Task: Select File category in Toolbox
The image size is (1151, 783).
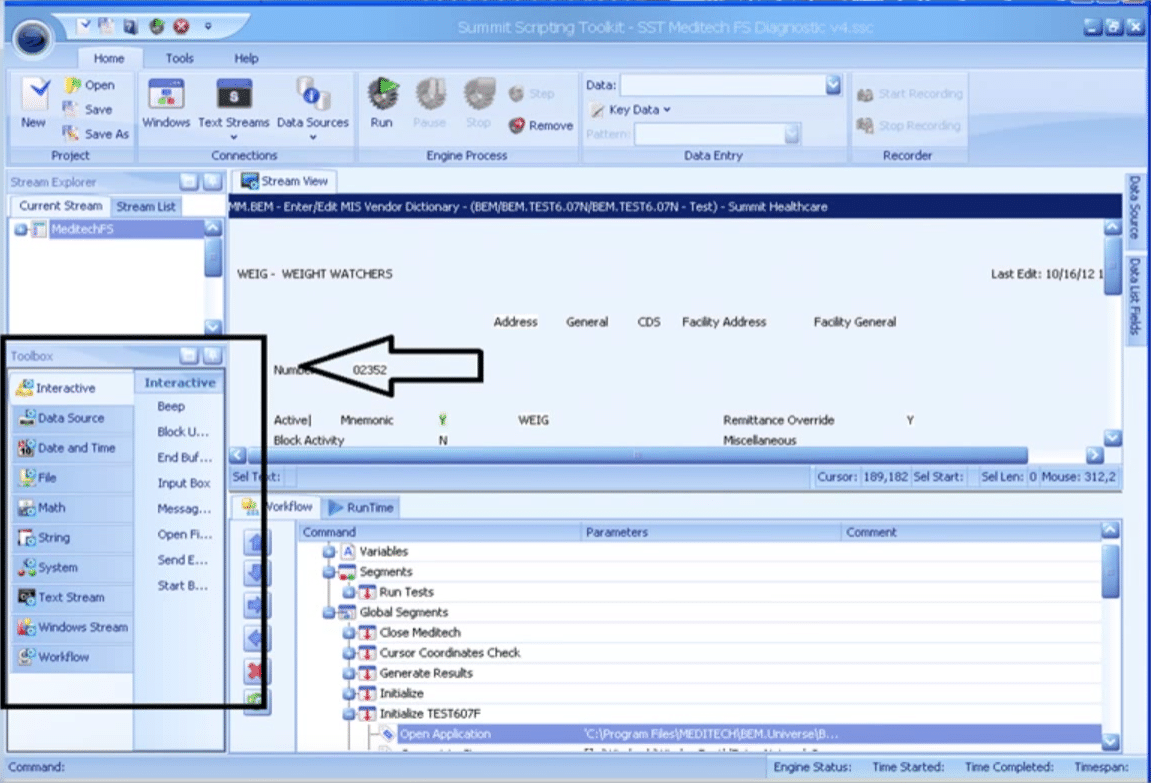Action: point(71,478)
